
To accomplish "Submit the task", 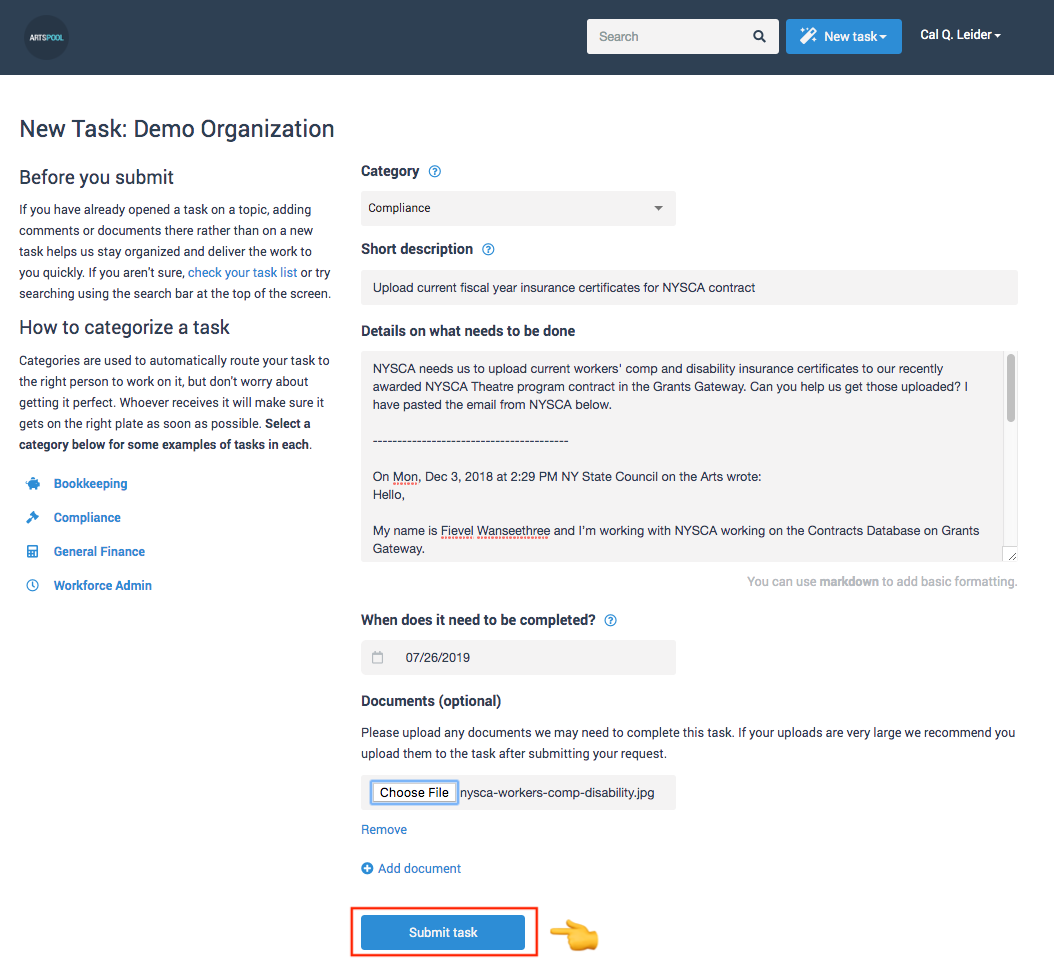I will 443,932.
